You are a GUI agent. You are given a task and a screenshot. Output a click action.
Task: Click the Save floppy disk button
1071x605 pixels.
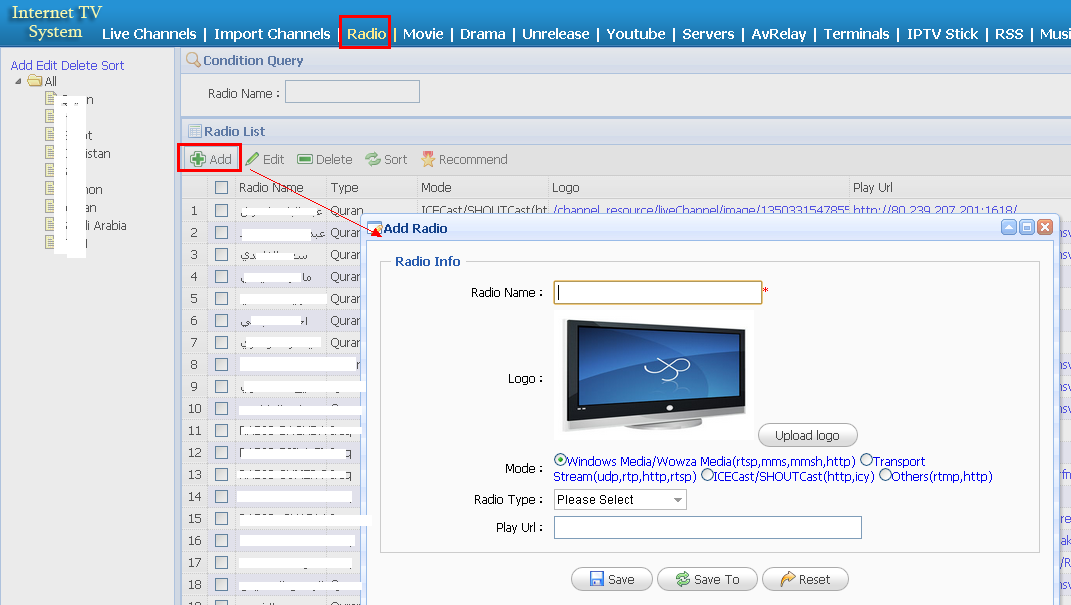(x=596, y=579)
